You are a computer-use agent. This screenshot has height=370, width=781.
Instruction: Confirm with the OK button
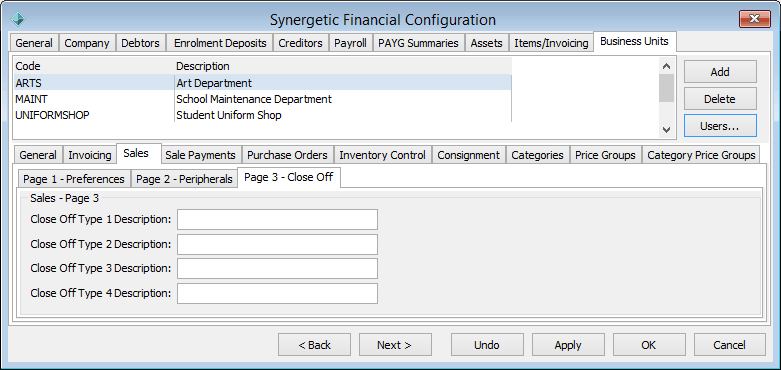[649, 345]
